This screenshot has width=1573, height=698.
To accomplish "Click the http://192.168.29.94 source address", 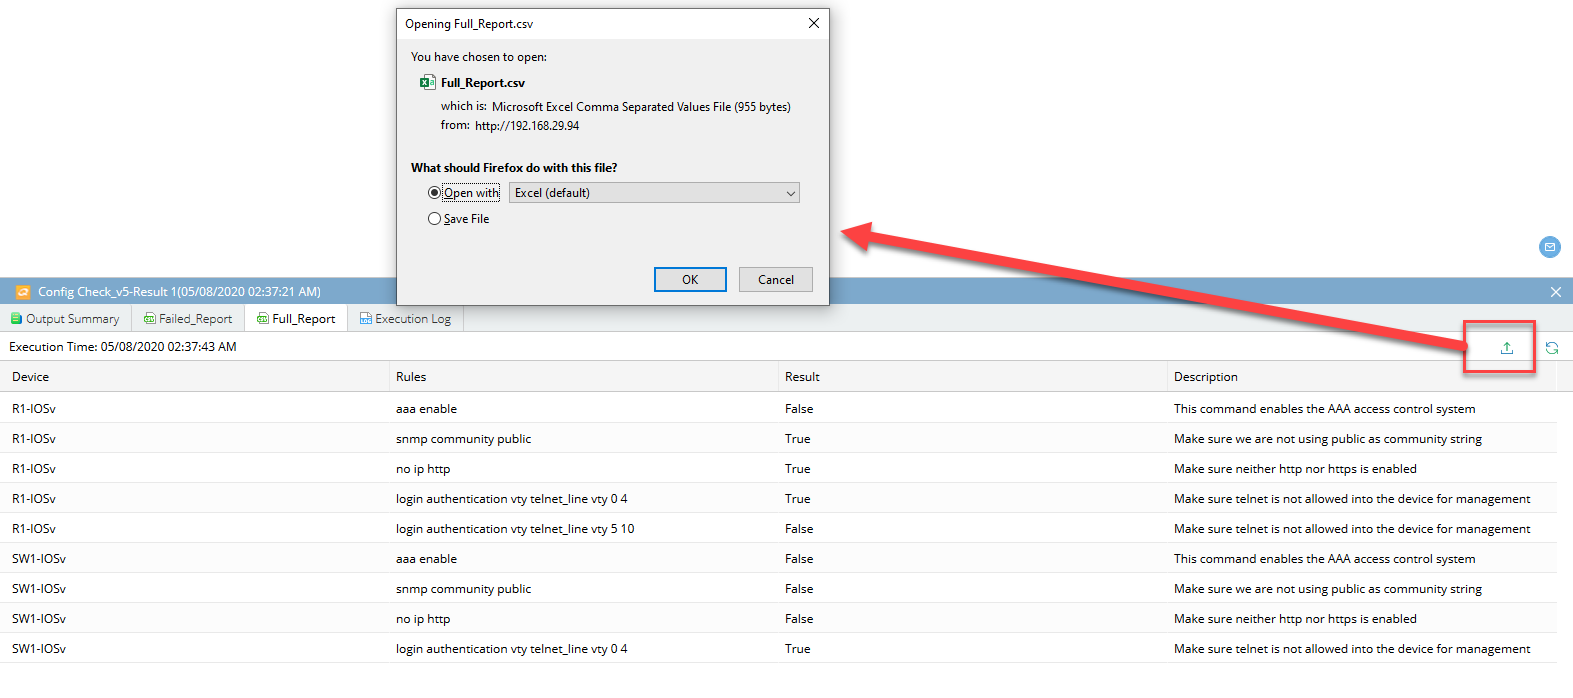I will [527, 126].
